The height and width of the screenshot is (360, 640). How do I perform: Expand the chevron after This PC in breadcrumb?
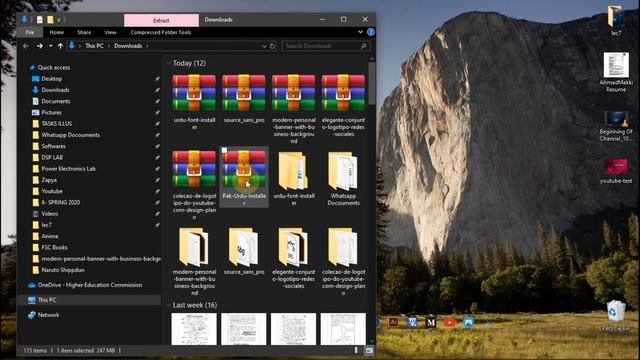click(109, 46)
